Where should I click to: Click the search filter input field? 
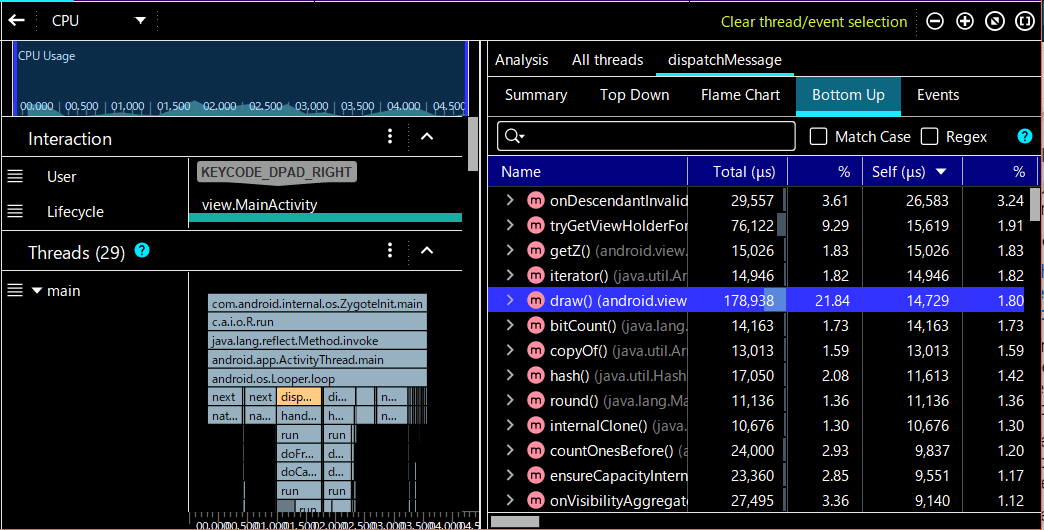point(646,136)
